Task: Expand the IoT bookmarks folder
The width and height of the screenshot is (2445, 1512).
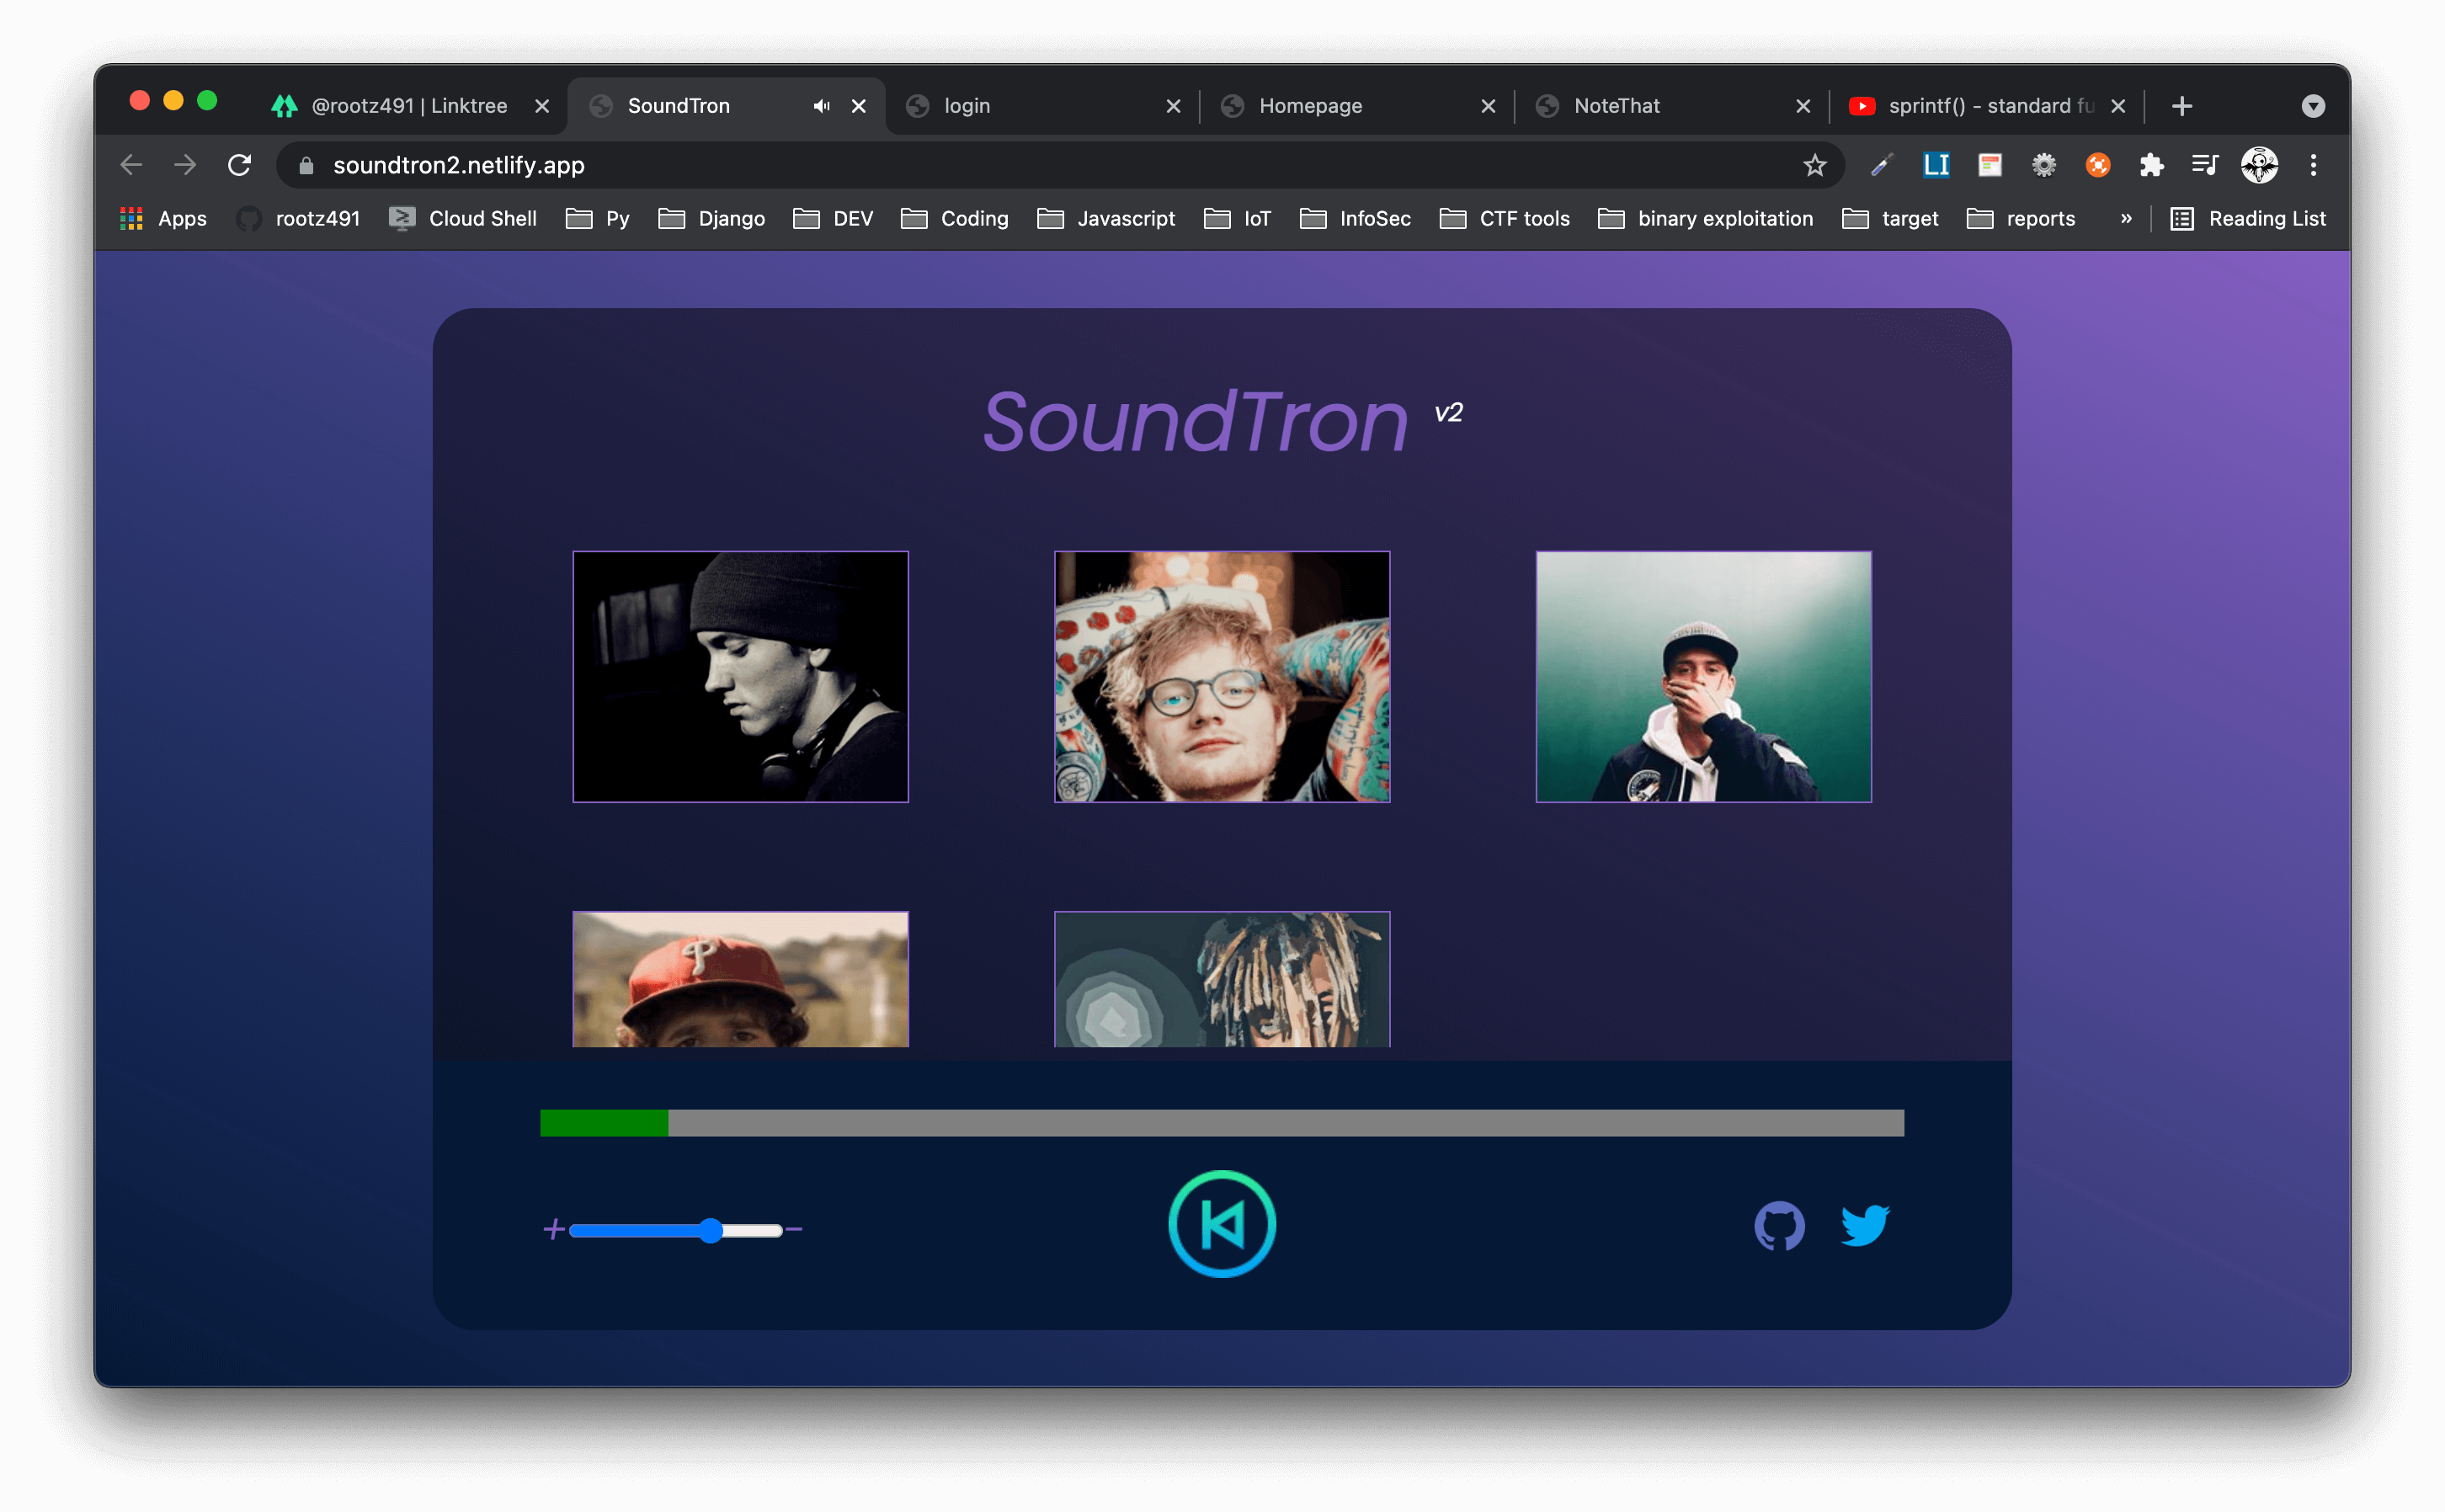Action: [1237, 218]
